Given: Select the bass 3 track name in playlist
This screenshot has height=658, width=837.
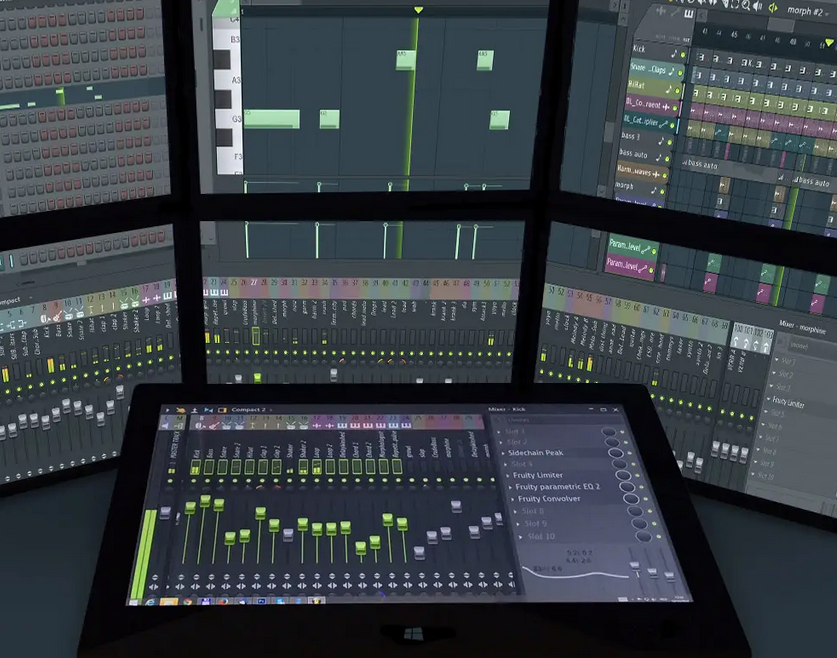Looking at the screenshot, I should (630, 136).
